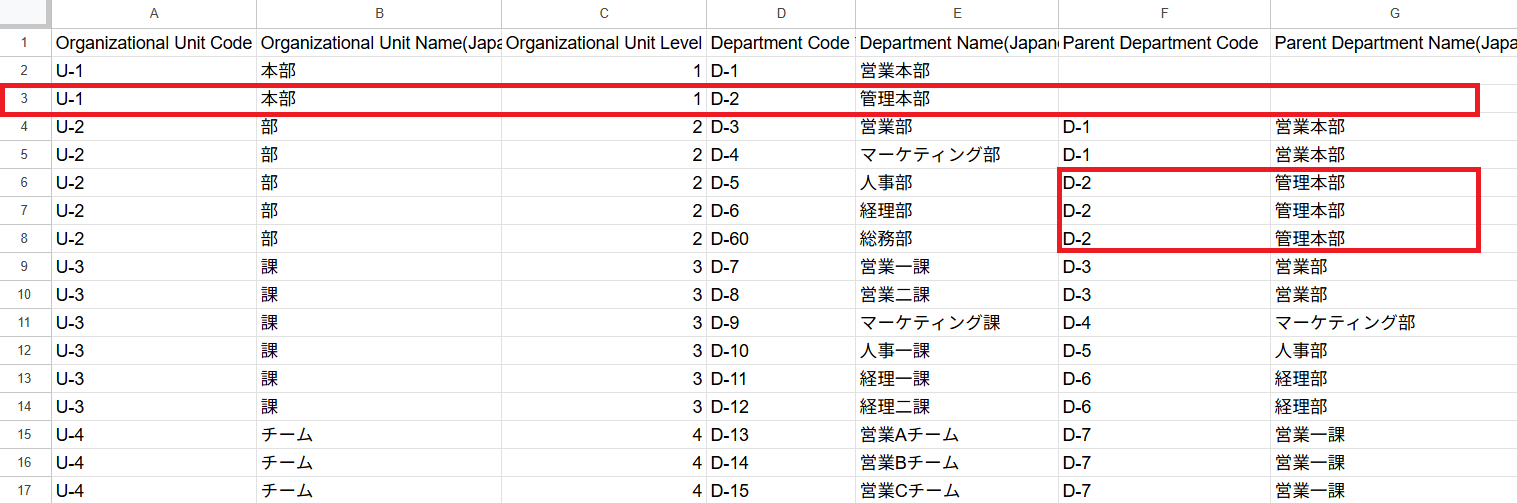Viewport: 1517px width, 503px height.
Task: Click the empty parent department code cell in row 2
Action: point(1164,71)
